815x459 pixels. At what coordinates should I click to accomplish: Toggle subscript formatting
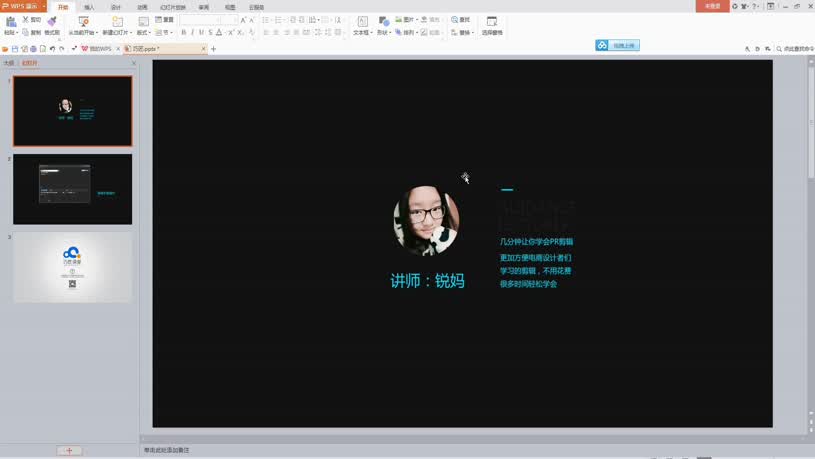click(240, 32)
